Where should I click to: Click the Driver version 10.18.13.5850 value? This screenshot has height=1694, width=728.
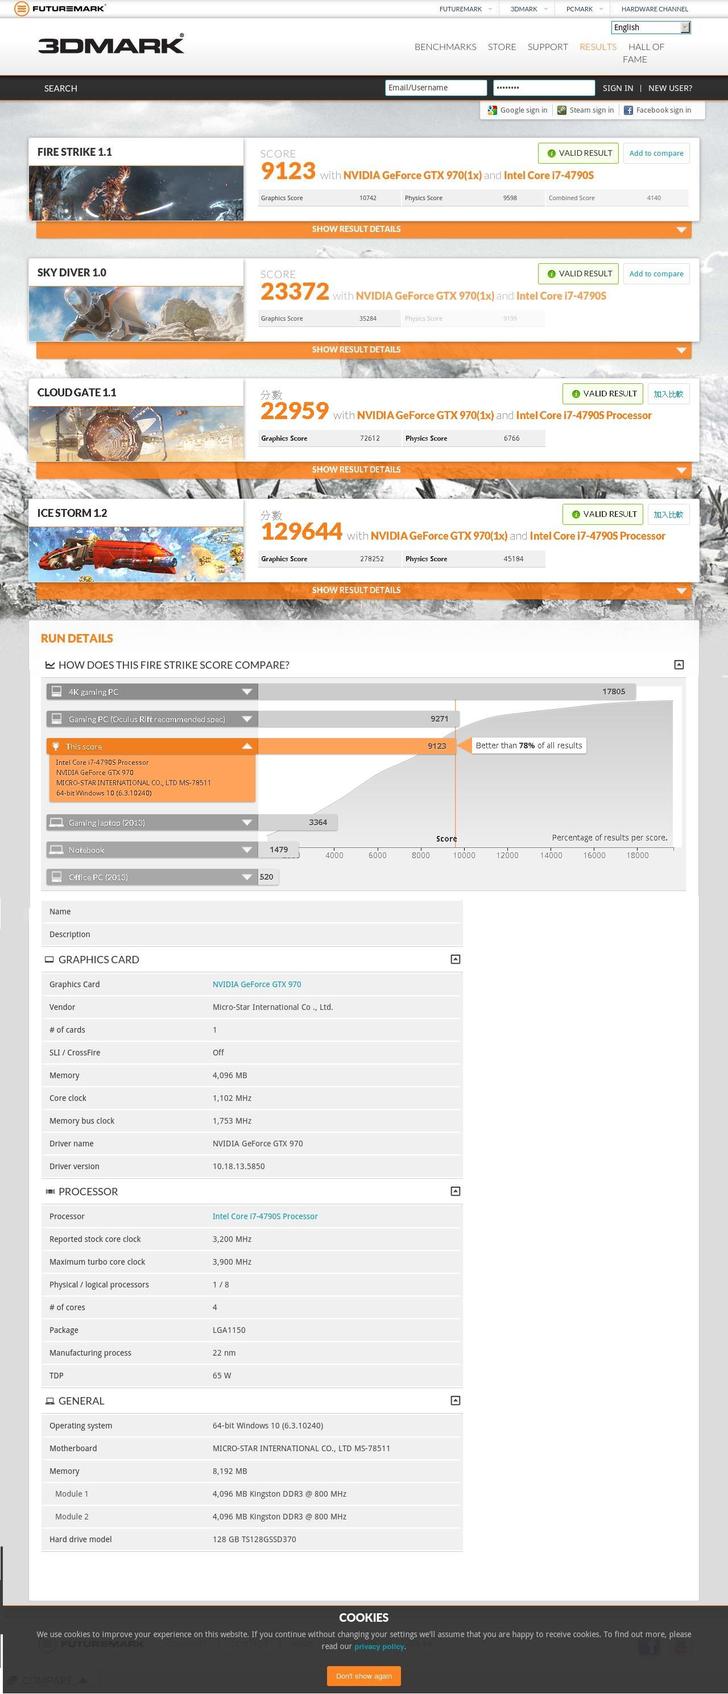[x=239, y=1166]
